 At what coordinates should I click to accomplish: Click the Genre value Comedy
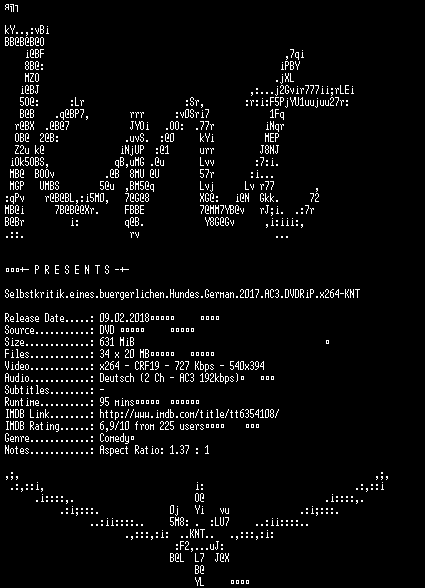click(x=114, y=438)
